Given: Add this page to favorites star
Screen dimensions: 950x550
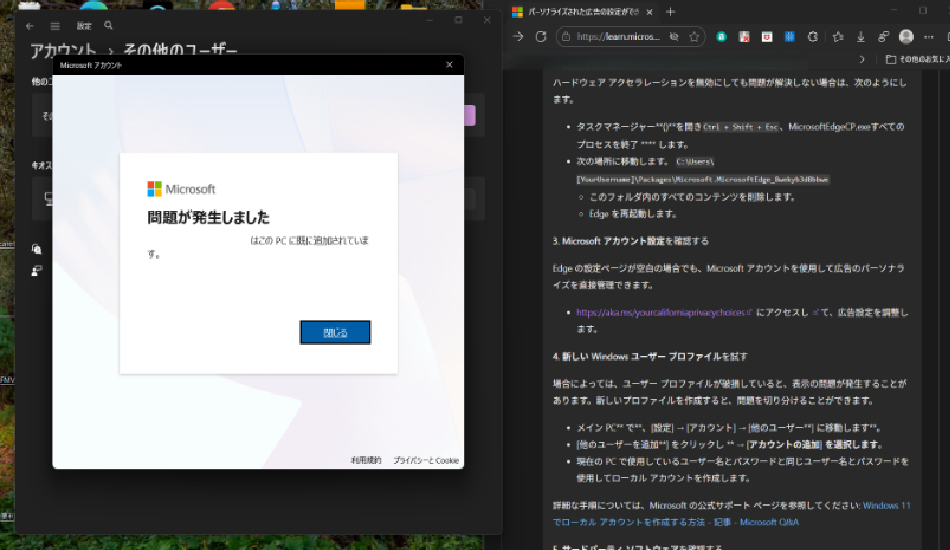Looking at the screenshot, I should point(694,37).
